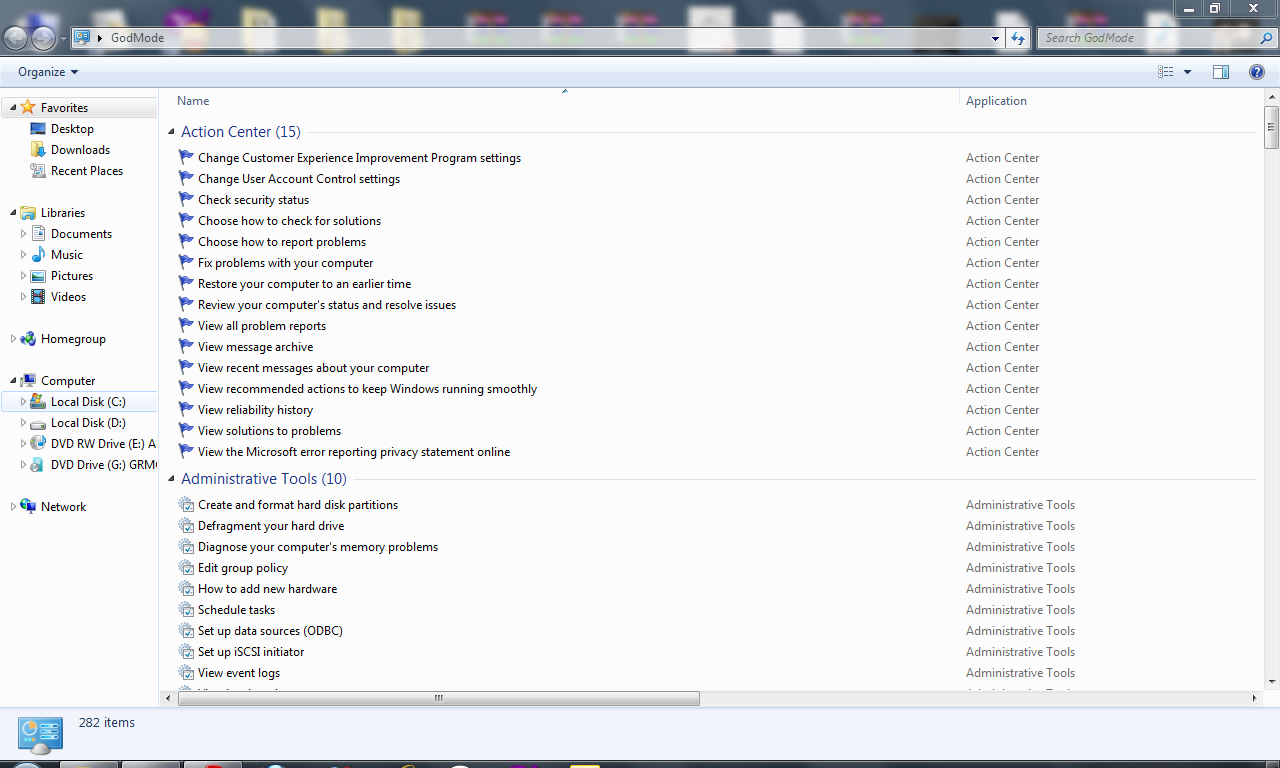Screen dimensions: 1280x768
Task: Click the Pictures library icon
Action: (x=38, y=275)
